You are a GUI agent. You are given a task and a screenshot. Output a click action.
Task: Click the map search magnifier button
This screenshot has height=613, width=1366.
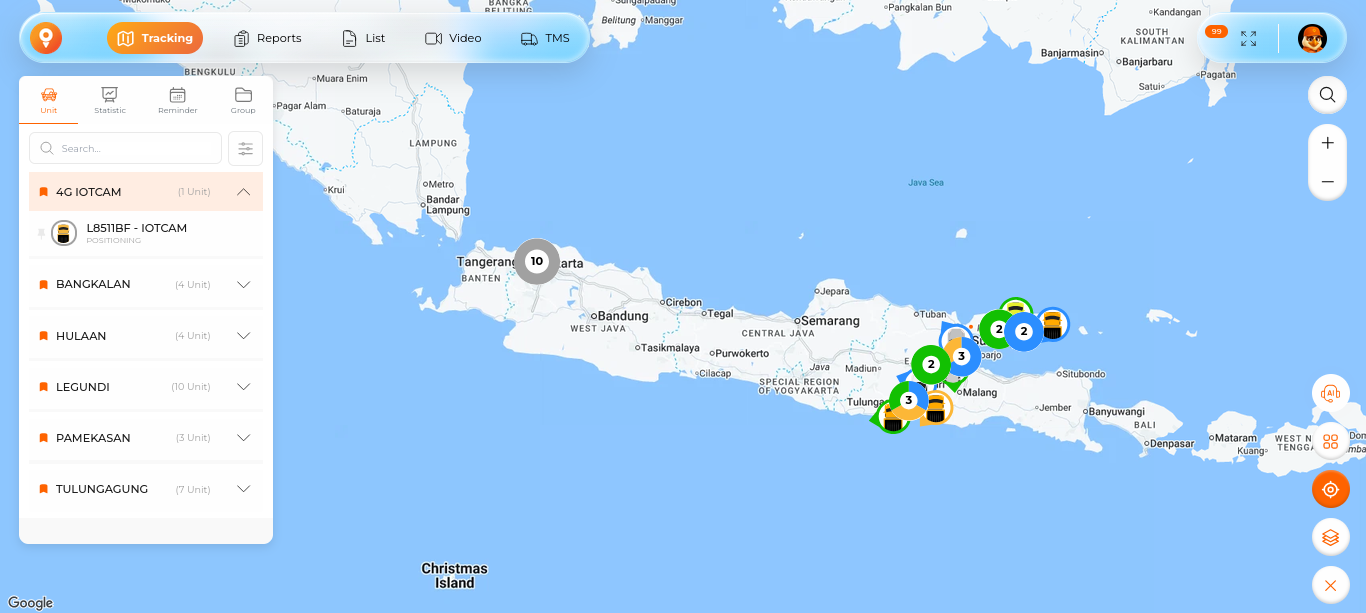1327,95
